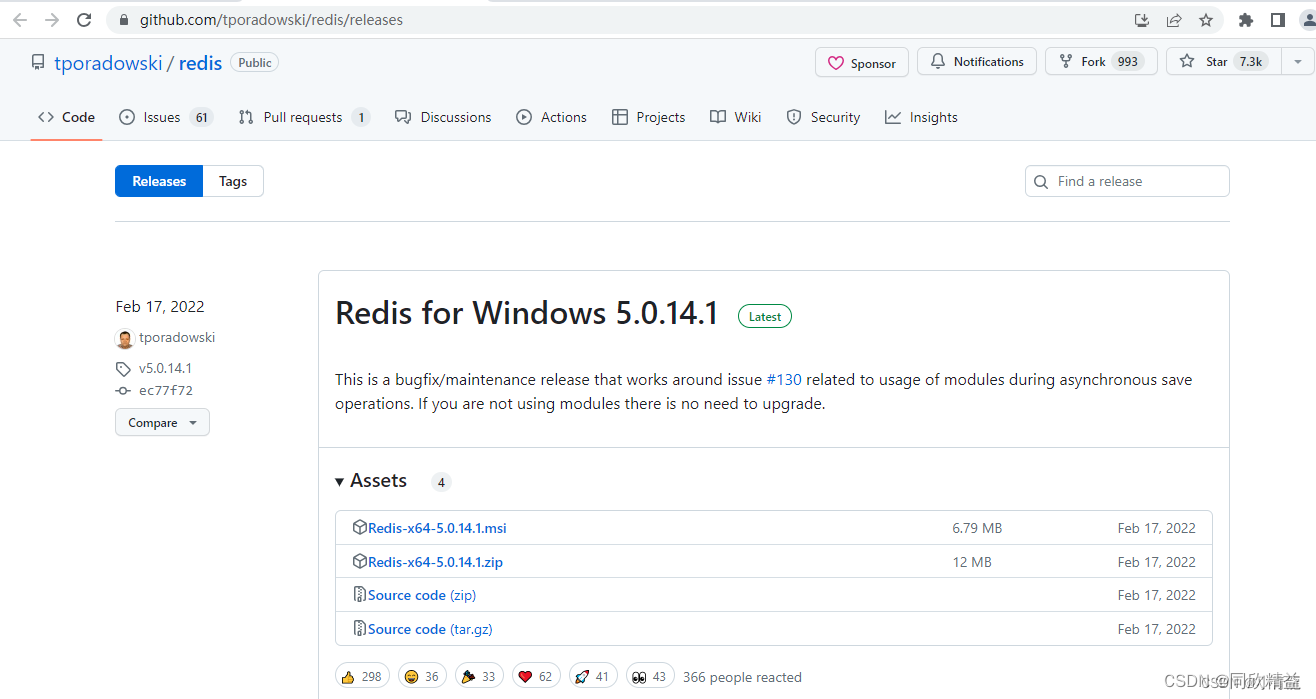The image size is (1316, 699).
Task: Switch to the Tags view
Action: (233, 181)
